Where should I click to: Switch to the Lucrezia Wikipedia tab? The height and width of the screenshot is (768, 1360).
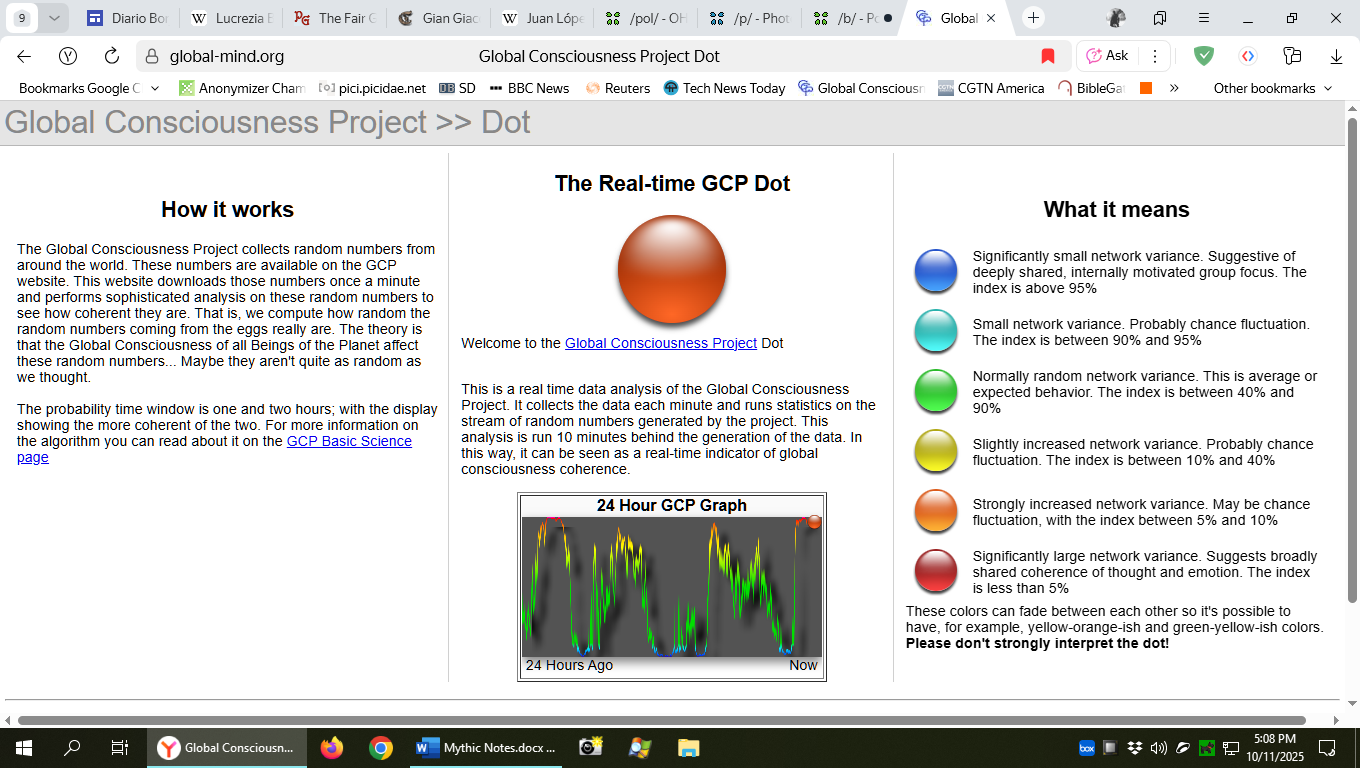[x=230, y=18]
